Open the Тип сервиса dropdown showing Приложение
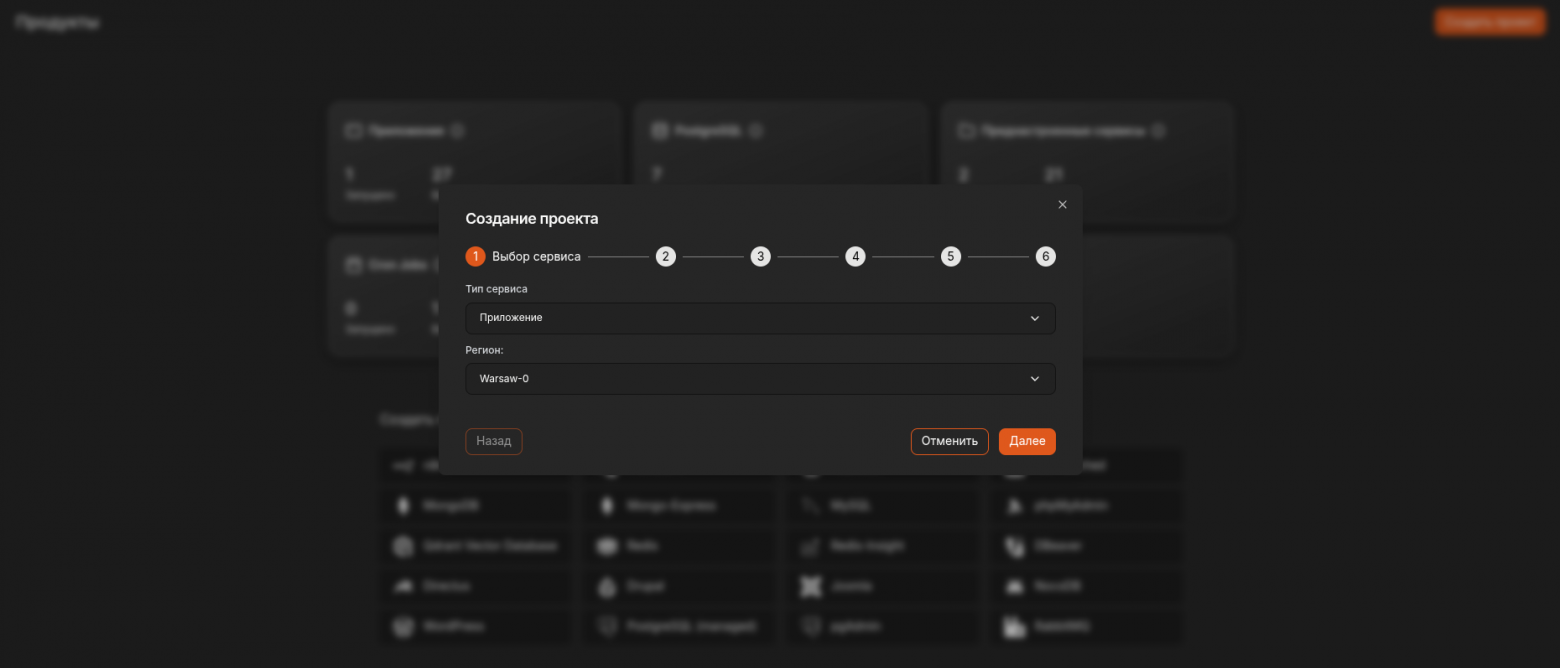This screenshot has height=668, width=1560. tap(760, 318)
